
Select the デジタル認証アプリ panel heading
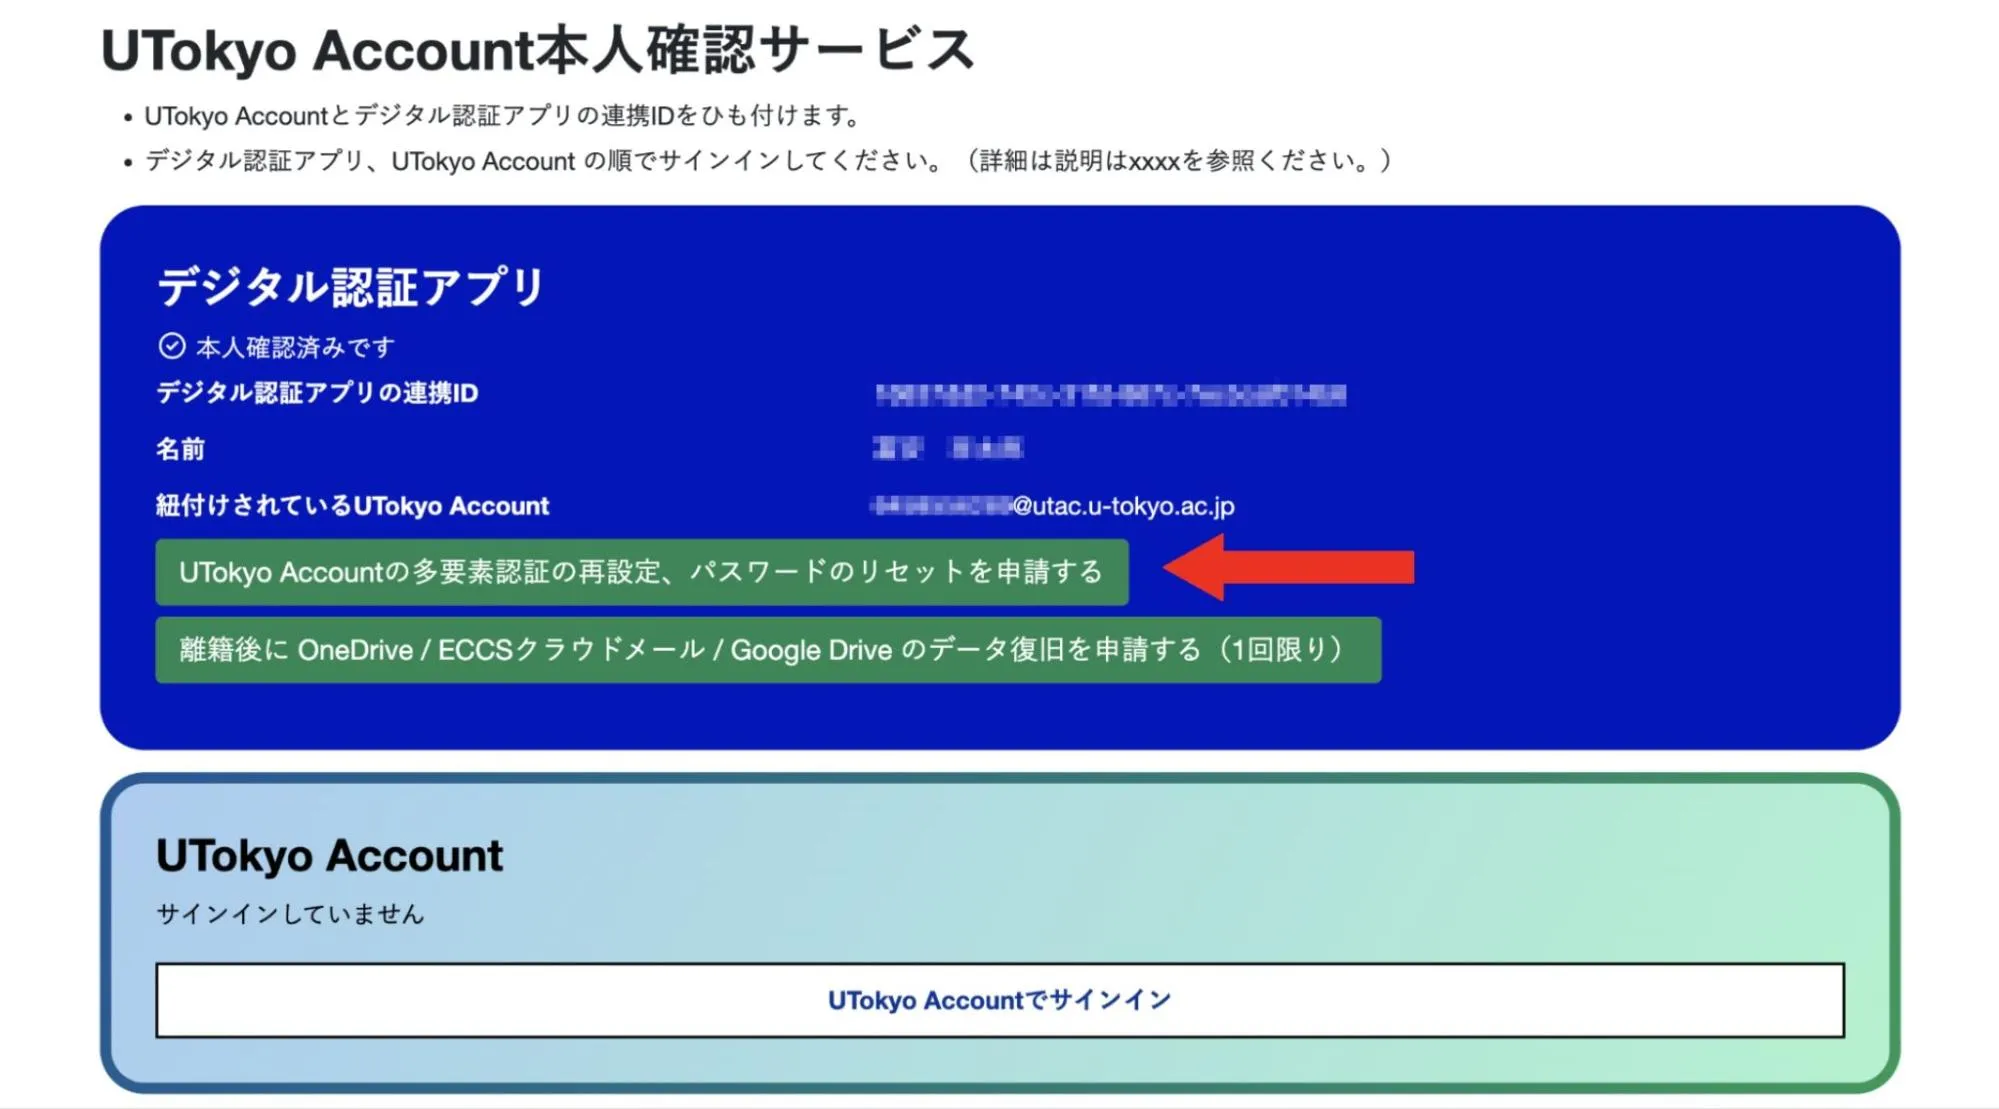(x=350, y=287)
